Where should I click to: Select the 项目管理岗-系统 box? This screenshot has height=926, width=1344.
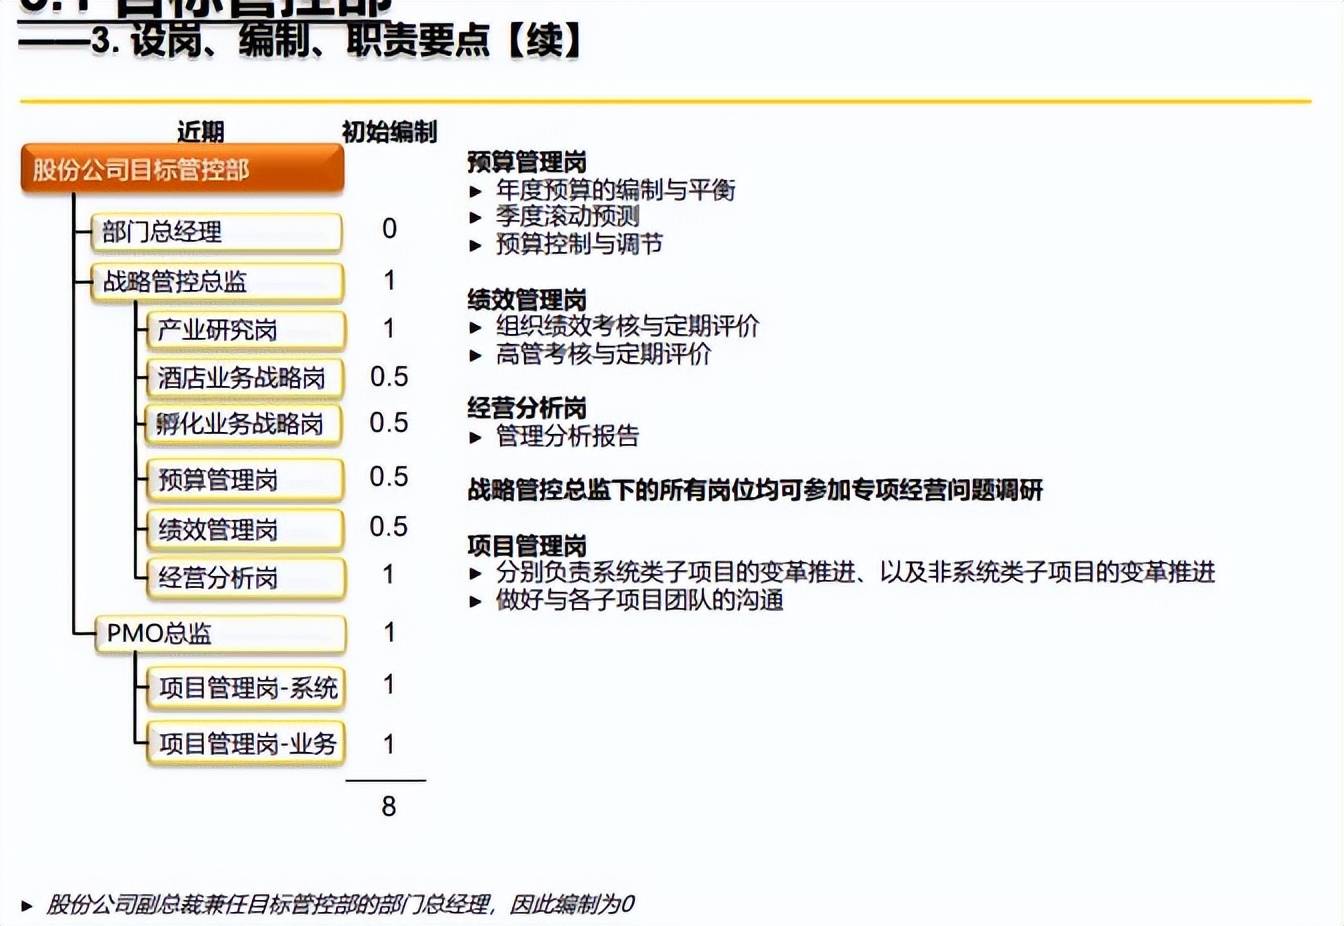[246, 688]
